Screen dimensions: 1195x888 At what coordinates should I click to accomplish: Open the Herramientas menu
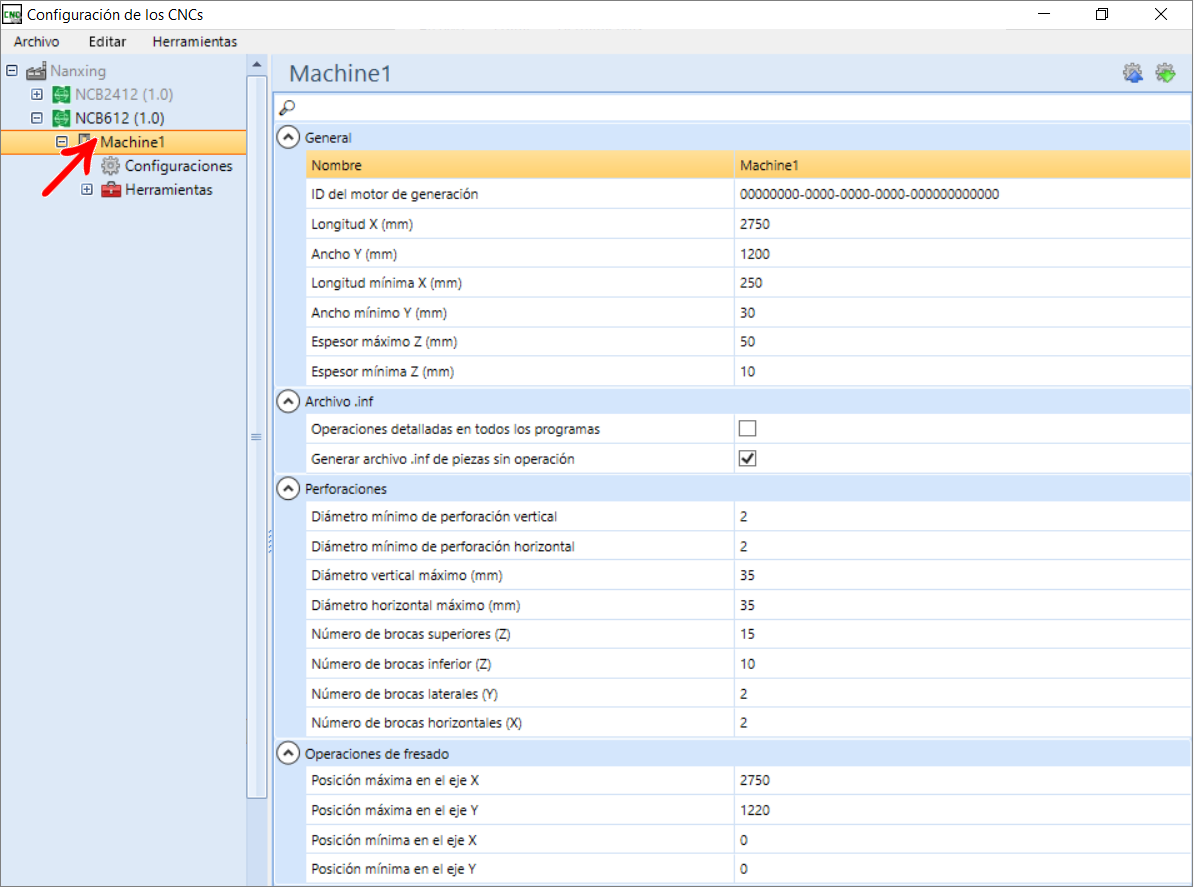pos(194,42)
